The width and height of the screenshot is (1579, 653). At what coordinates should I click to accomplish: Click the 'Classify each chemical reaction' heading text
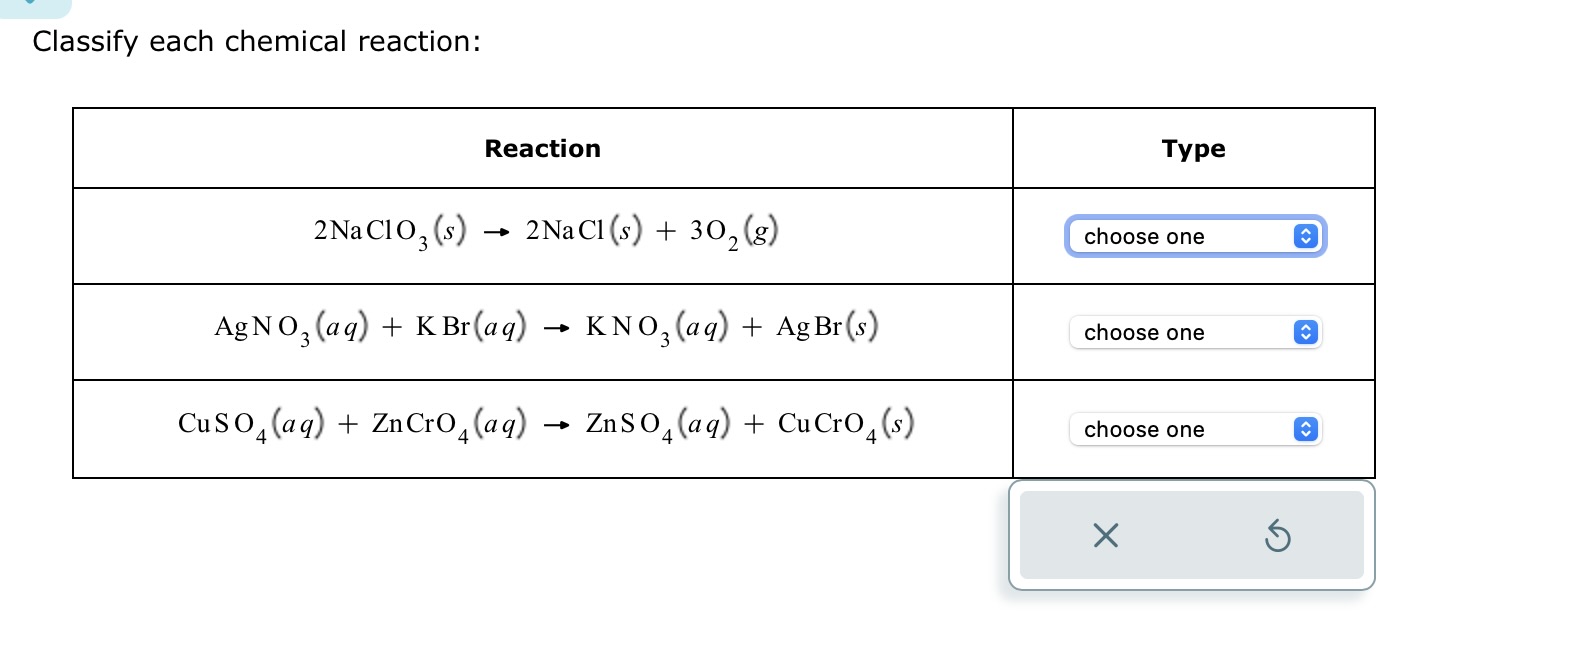pos(257,42)
